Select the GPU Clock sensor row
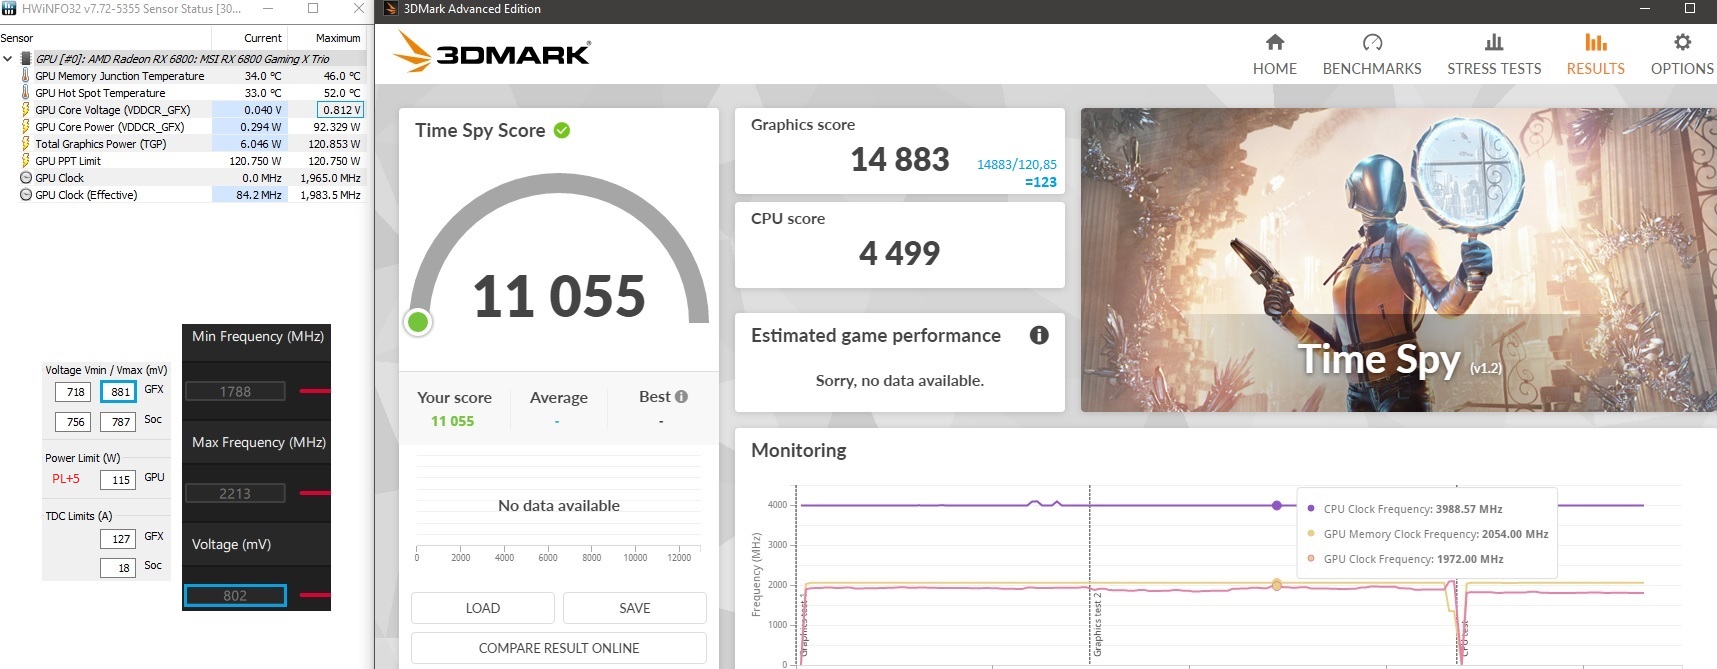1717x669 pixels. (183, 178)
